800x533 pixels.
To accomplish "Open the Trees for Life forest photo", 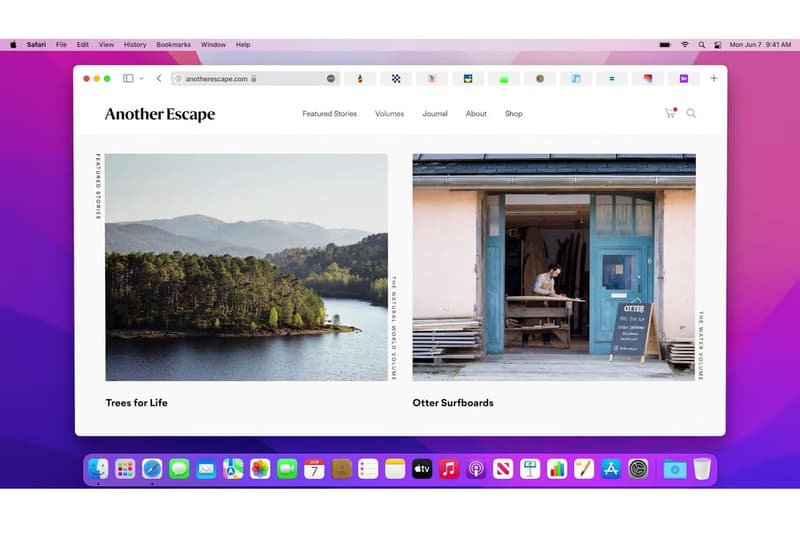I will 246,267.
